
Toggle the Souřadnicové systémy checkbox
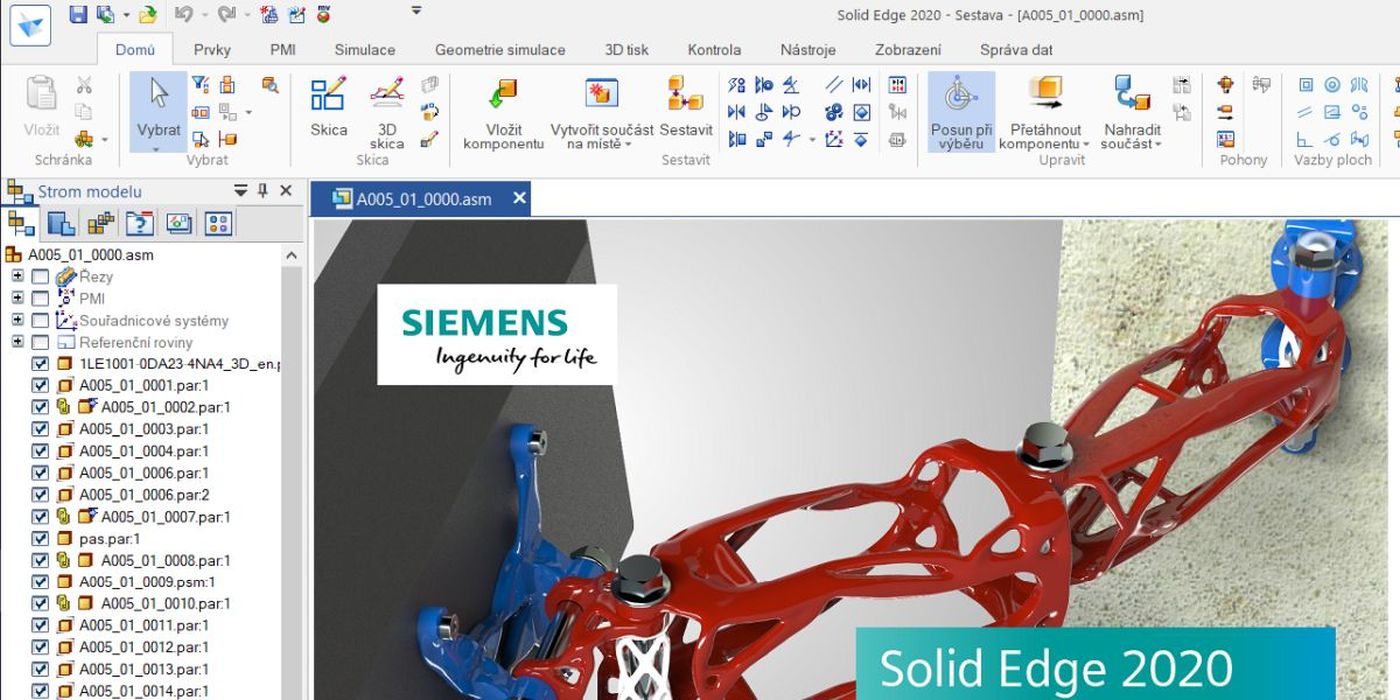(40, 321)
